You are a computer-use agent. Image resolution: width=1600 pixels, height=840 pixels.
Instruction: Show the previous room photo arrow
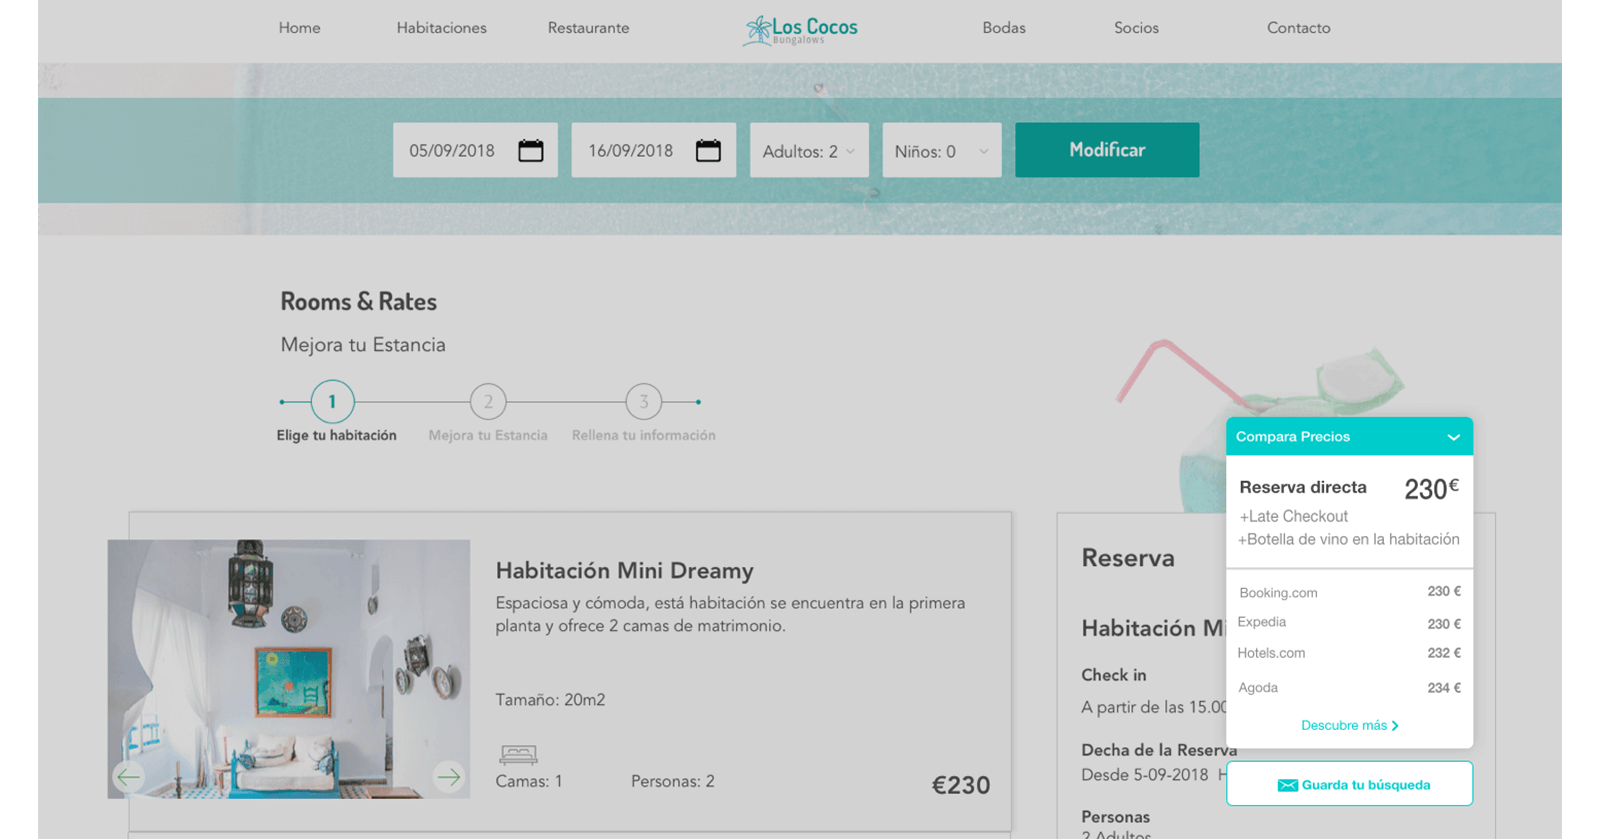coord(129,776)
